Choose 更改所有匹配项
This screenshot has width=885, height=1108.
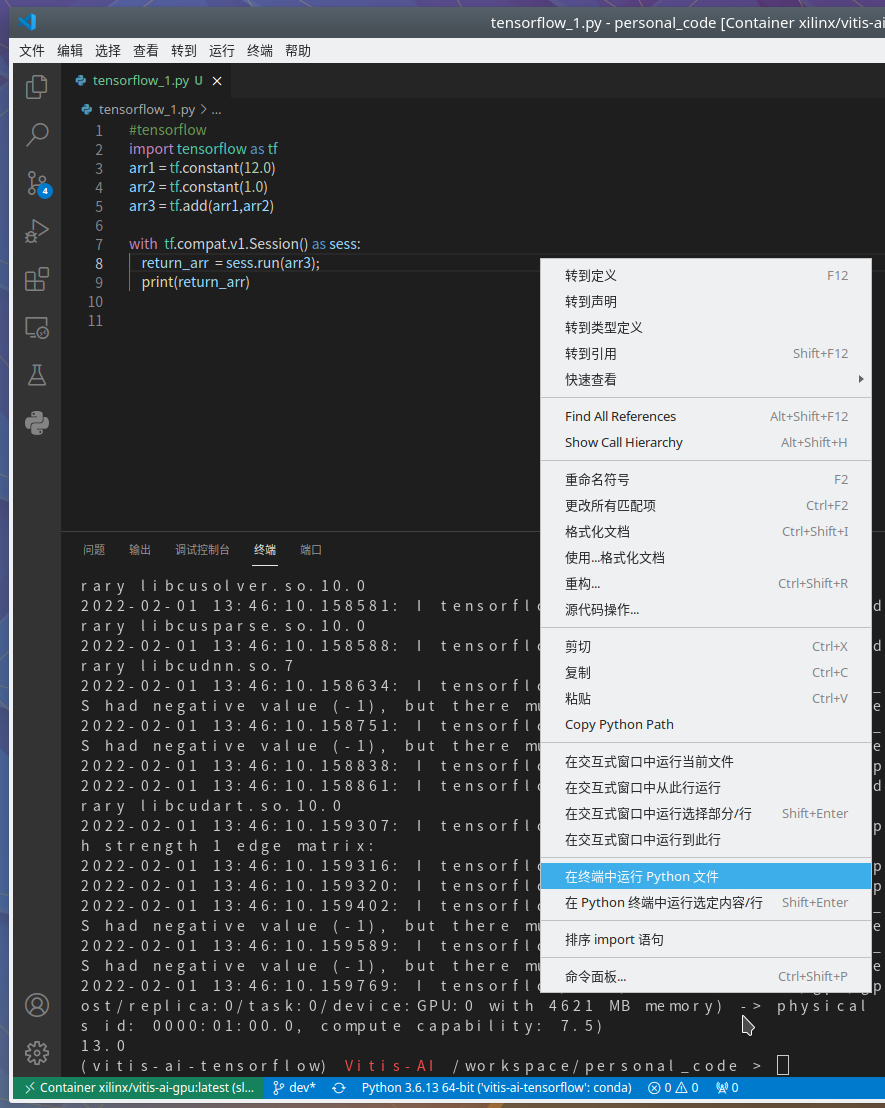[705, 505]
